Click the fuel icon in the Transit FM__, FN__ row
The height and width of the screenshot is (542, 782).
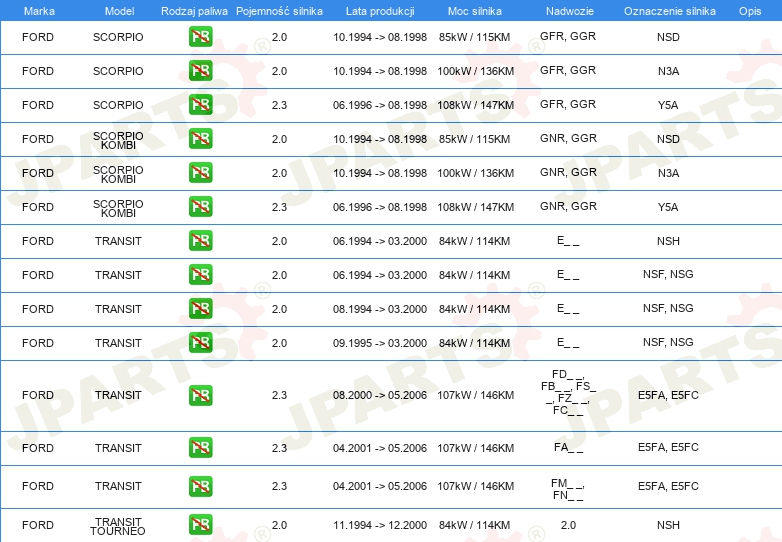tap(200, 486)
